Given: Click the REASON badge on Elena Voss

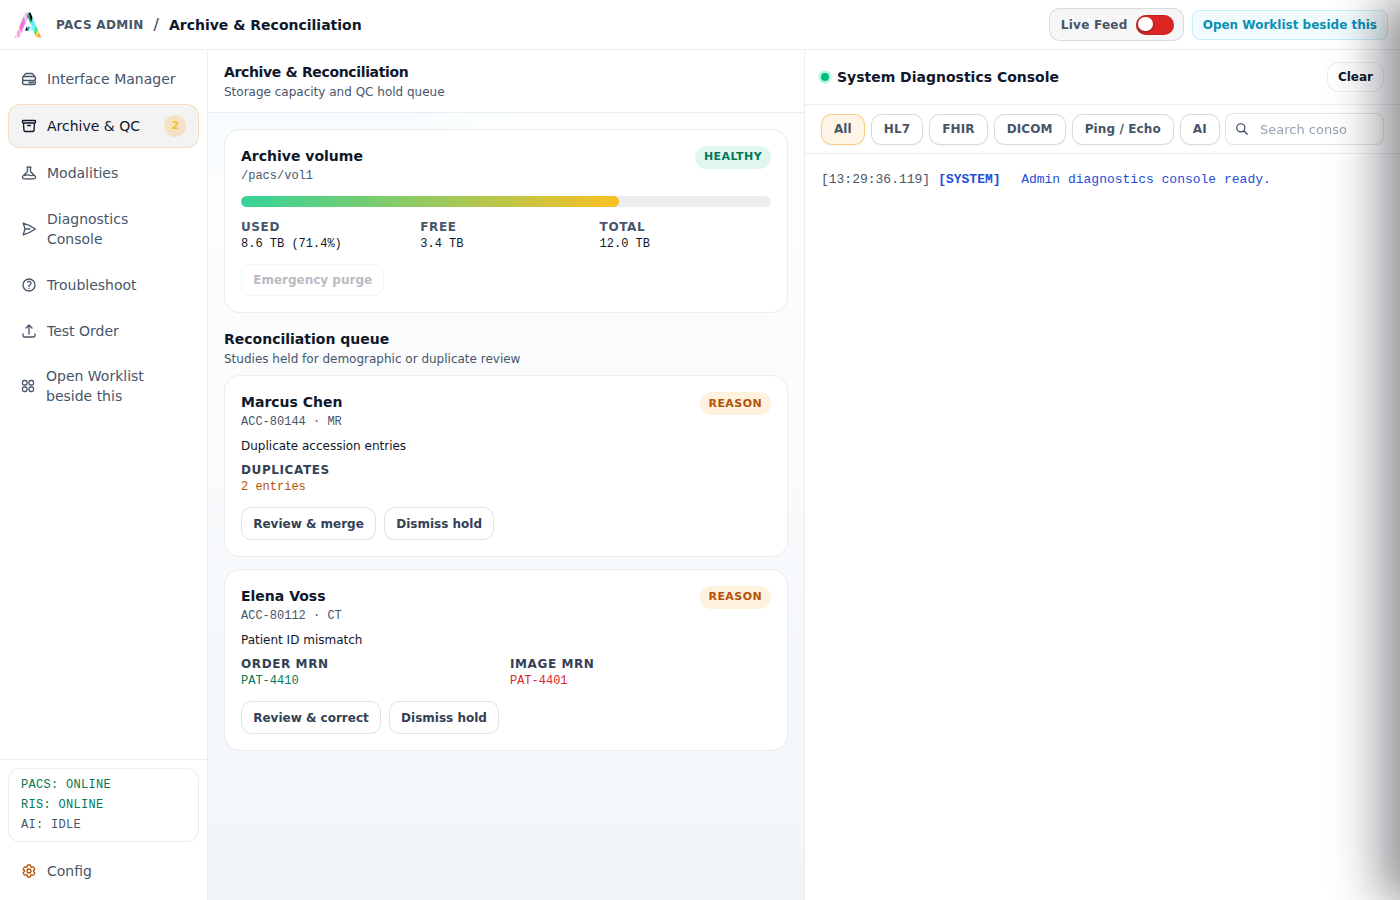Looking at the screenshot, I should tap(735, 597).
